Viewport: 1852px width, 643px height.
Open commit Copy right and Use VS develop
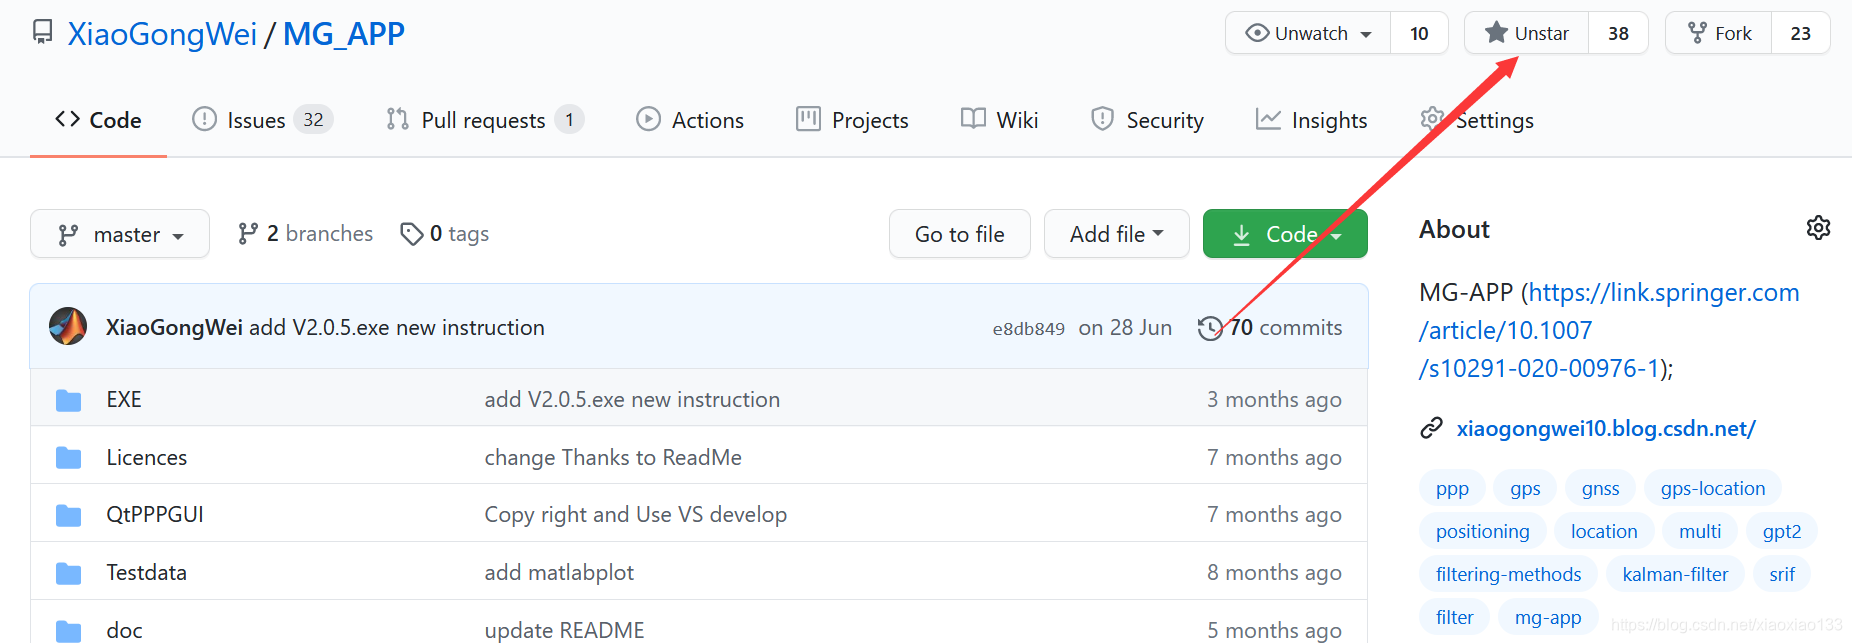(x=636, y=515)
